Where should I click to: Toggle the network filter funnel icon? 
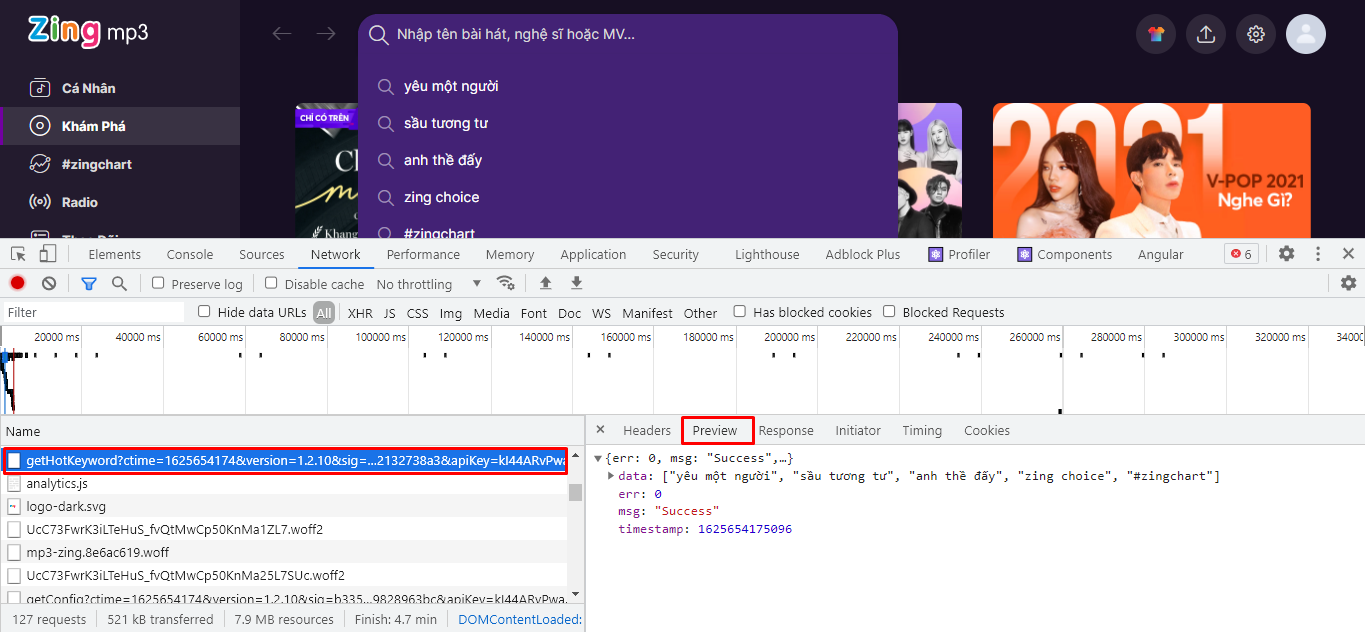point(88,283)
